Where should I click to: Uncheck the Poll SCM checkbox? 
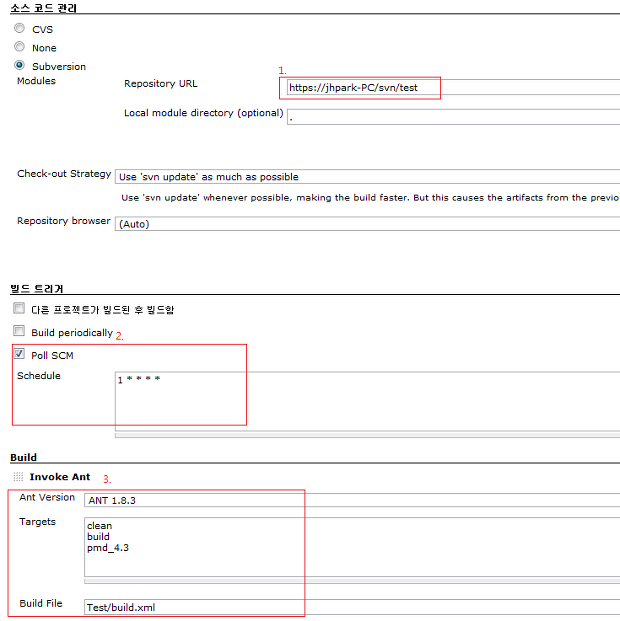coord(19,353)
